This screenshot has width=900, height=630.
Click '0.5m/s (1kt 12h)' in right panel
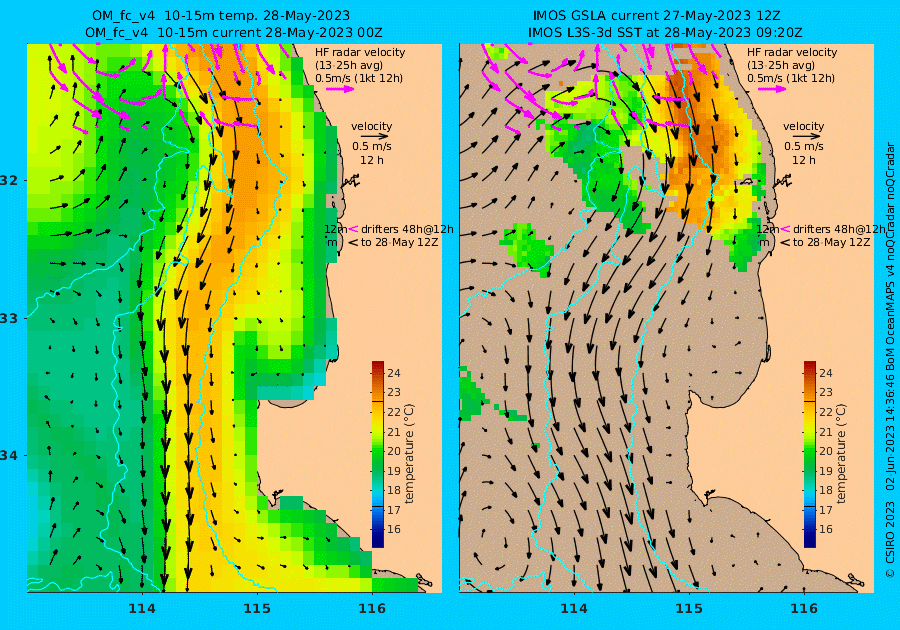(790, 78)
